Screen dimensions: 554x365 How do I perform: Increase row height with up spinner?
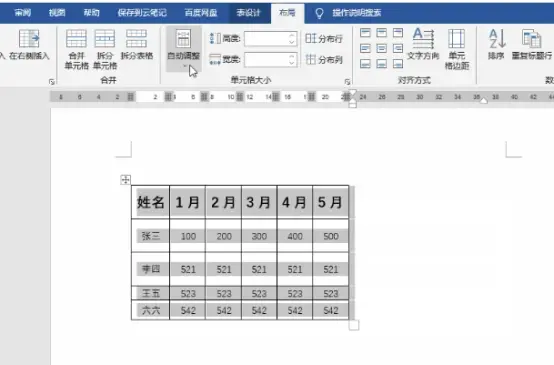coord(292,35)
